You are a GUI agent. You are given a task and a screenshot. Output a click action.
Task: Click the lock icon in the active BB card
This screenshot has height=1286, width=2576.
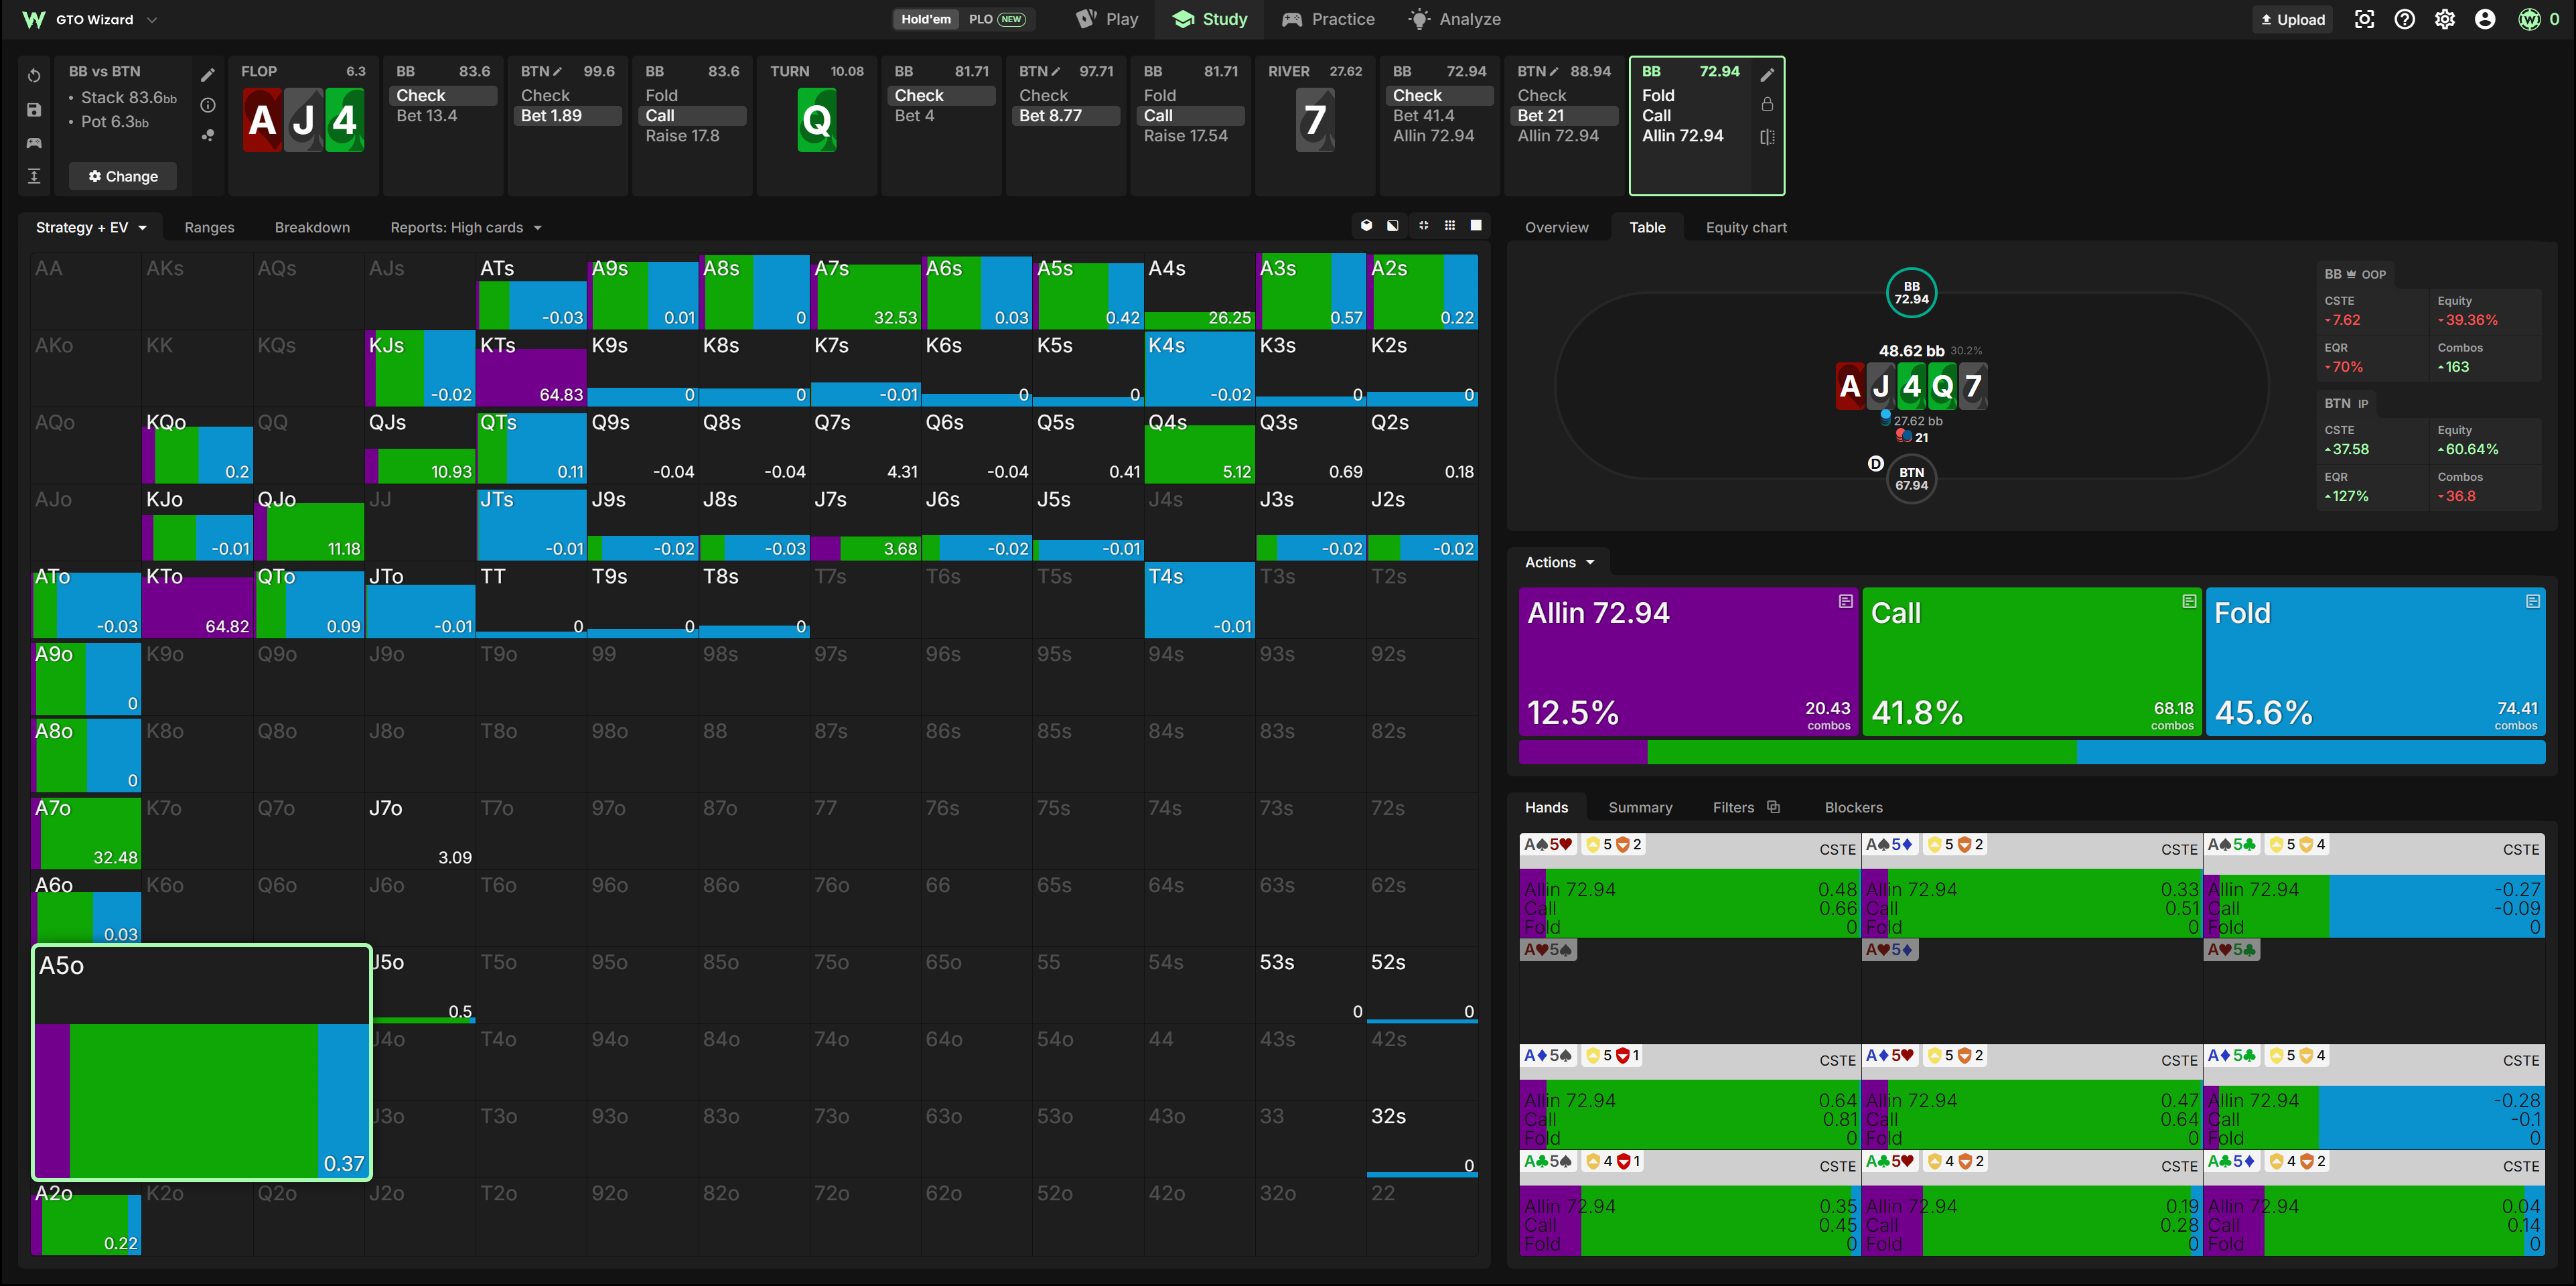[1767, 105]
